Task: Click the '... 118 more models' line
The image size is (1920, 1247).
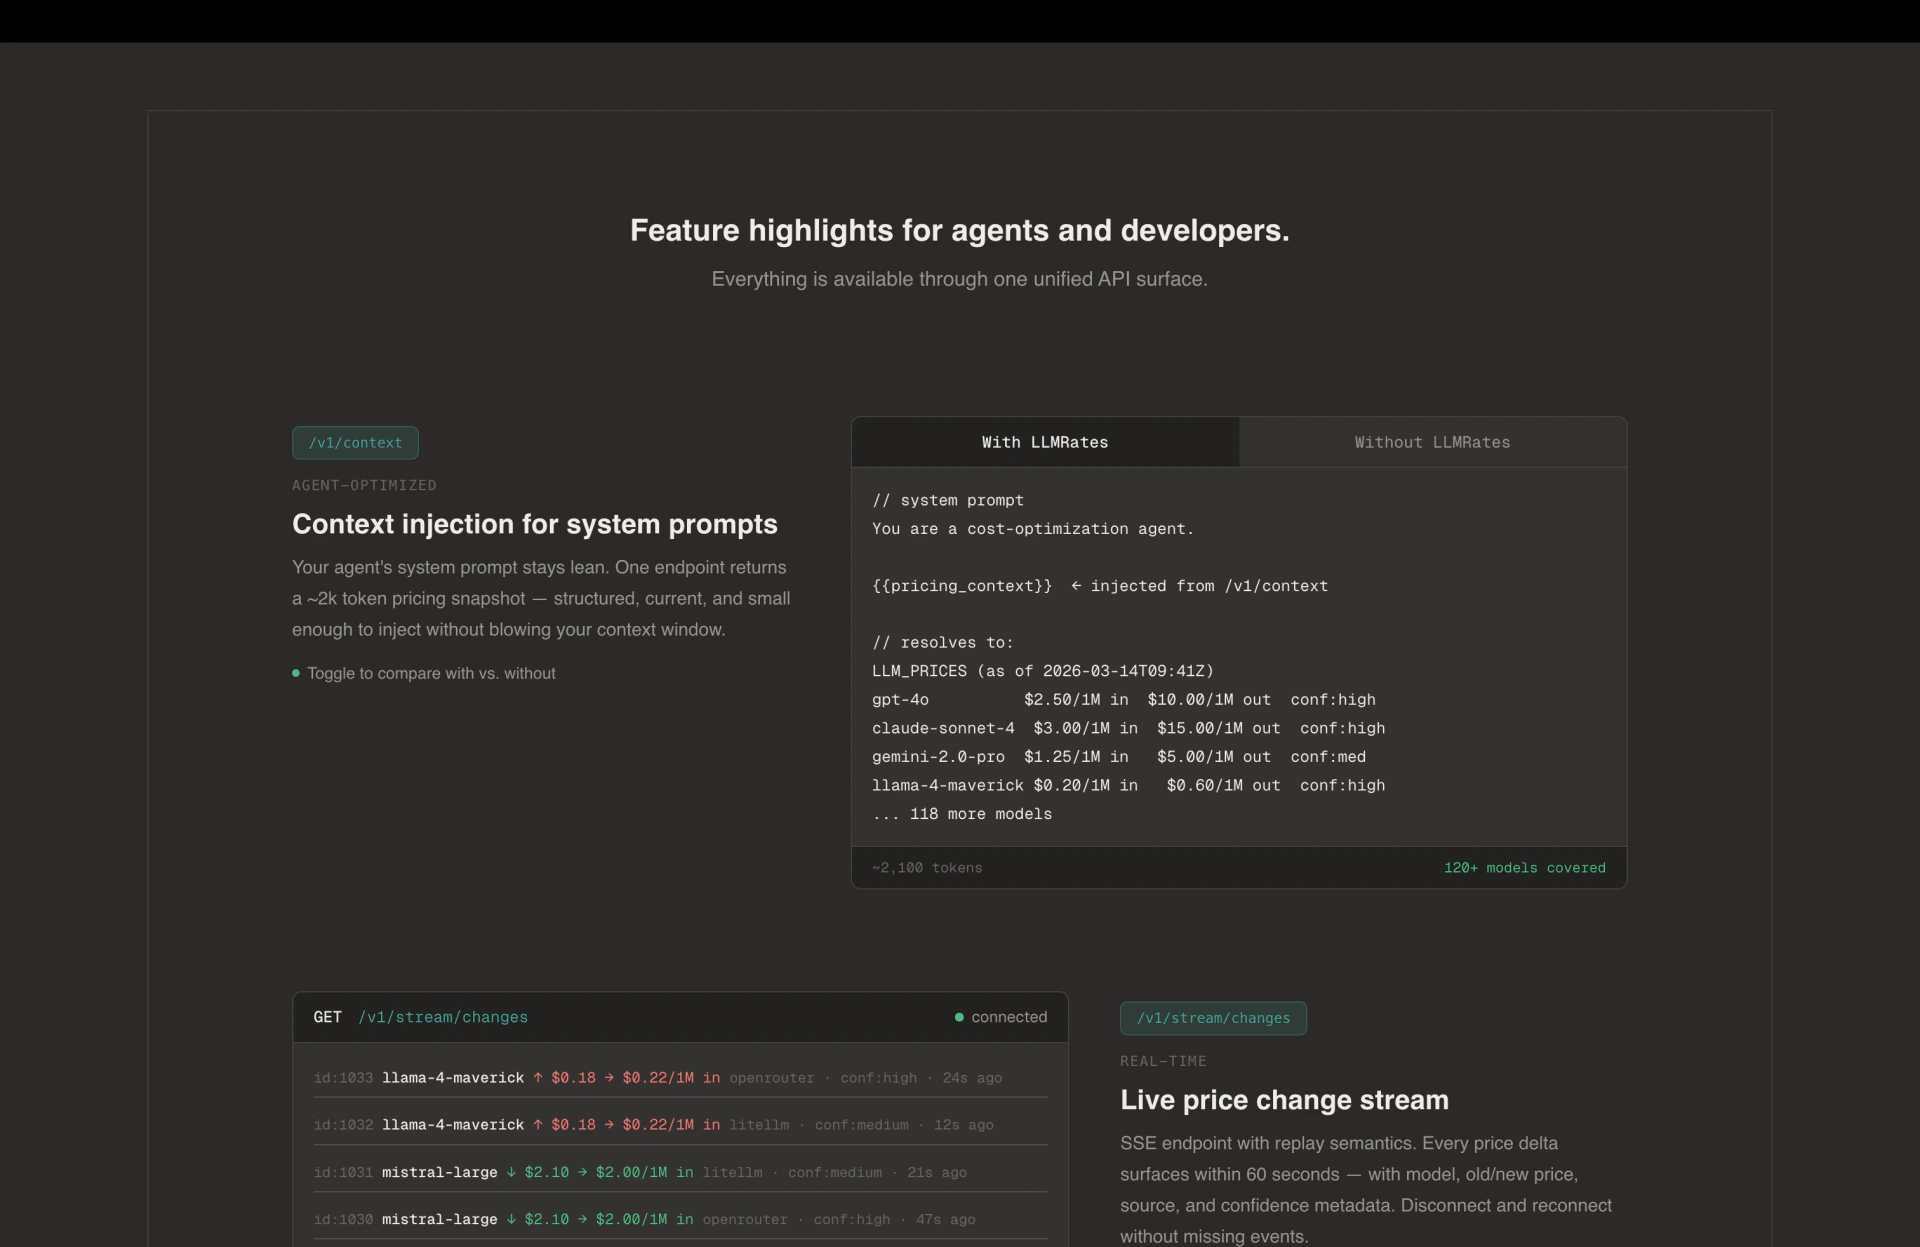Action: point(962,814)
